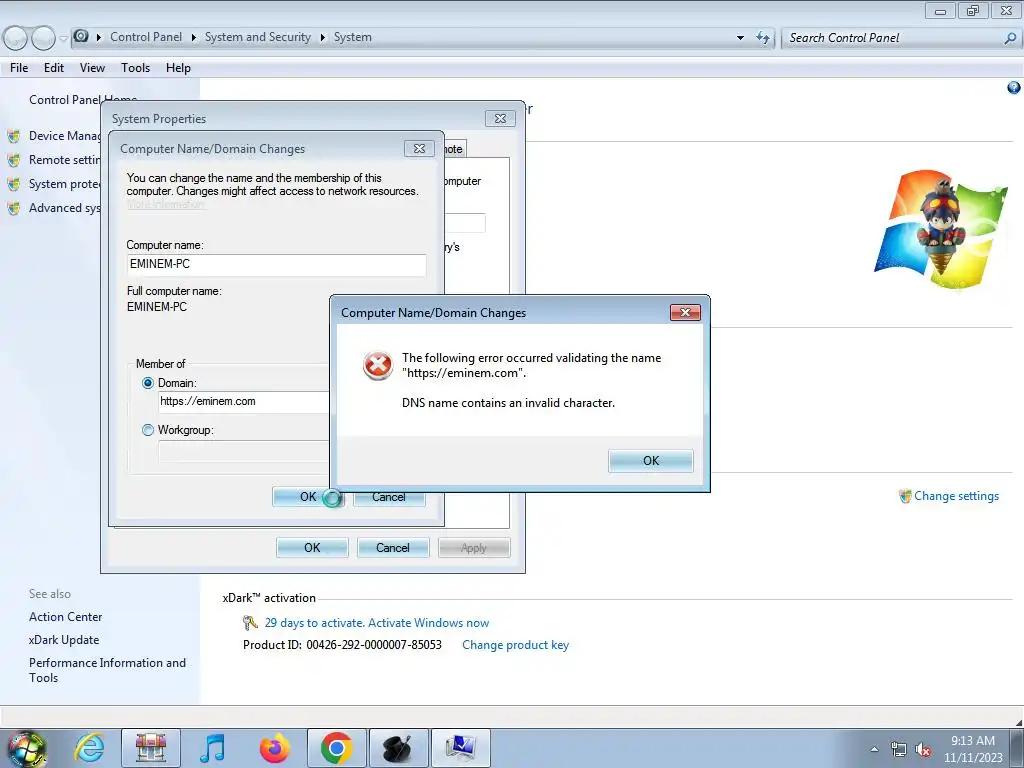Click the key icon beside activation link
This screenshot has width=1024, height=768.
click(250, 623)
